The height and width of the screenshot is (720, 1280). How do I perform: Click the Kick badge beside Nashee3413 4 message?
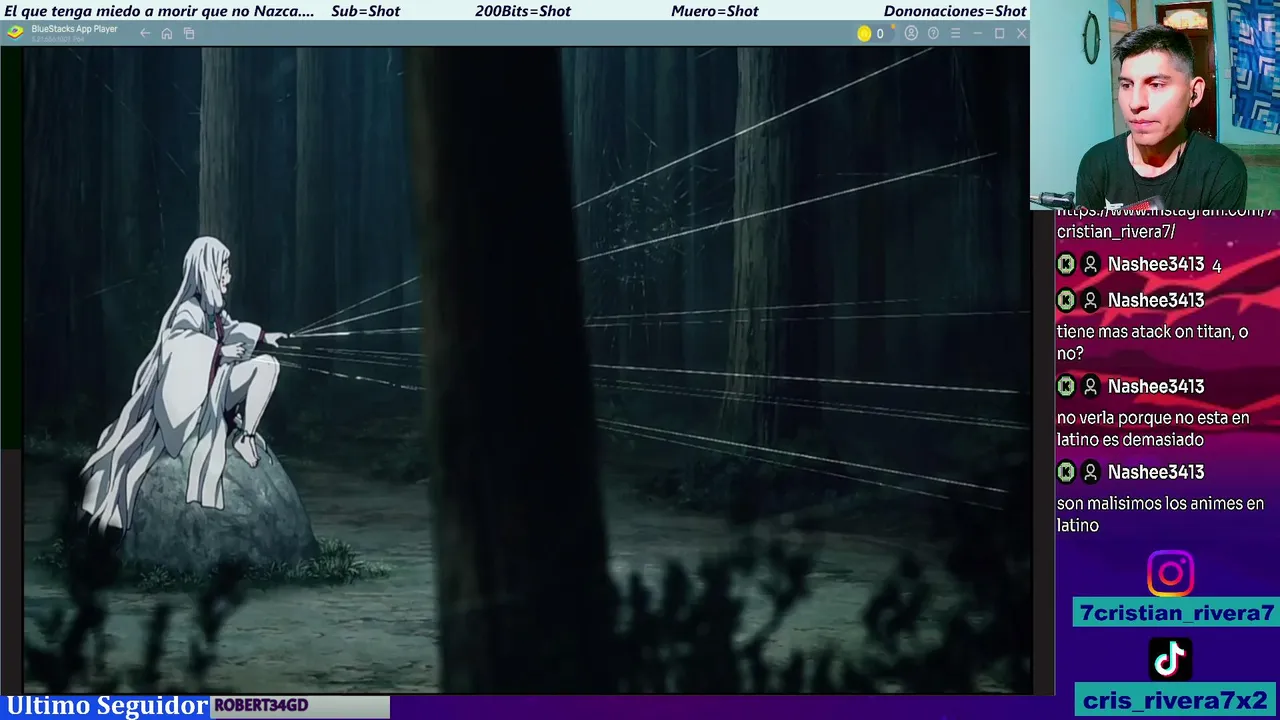1066,264
